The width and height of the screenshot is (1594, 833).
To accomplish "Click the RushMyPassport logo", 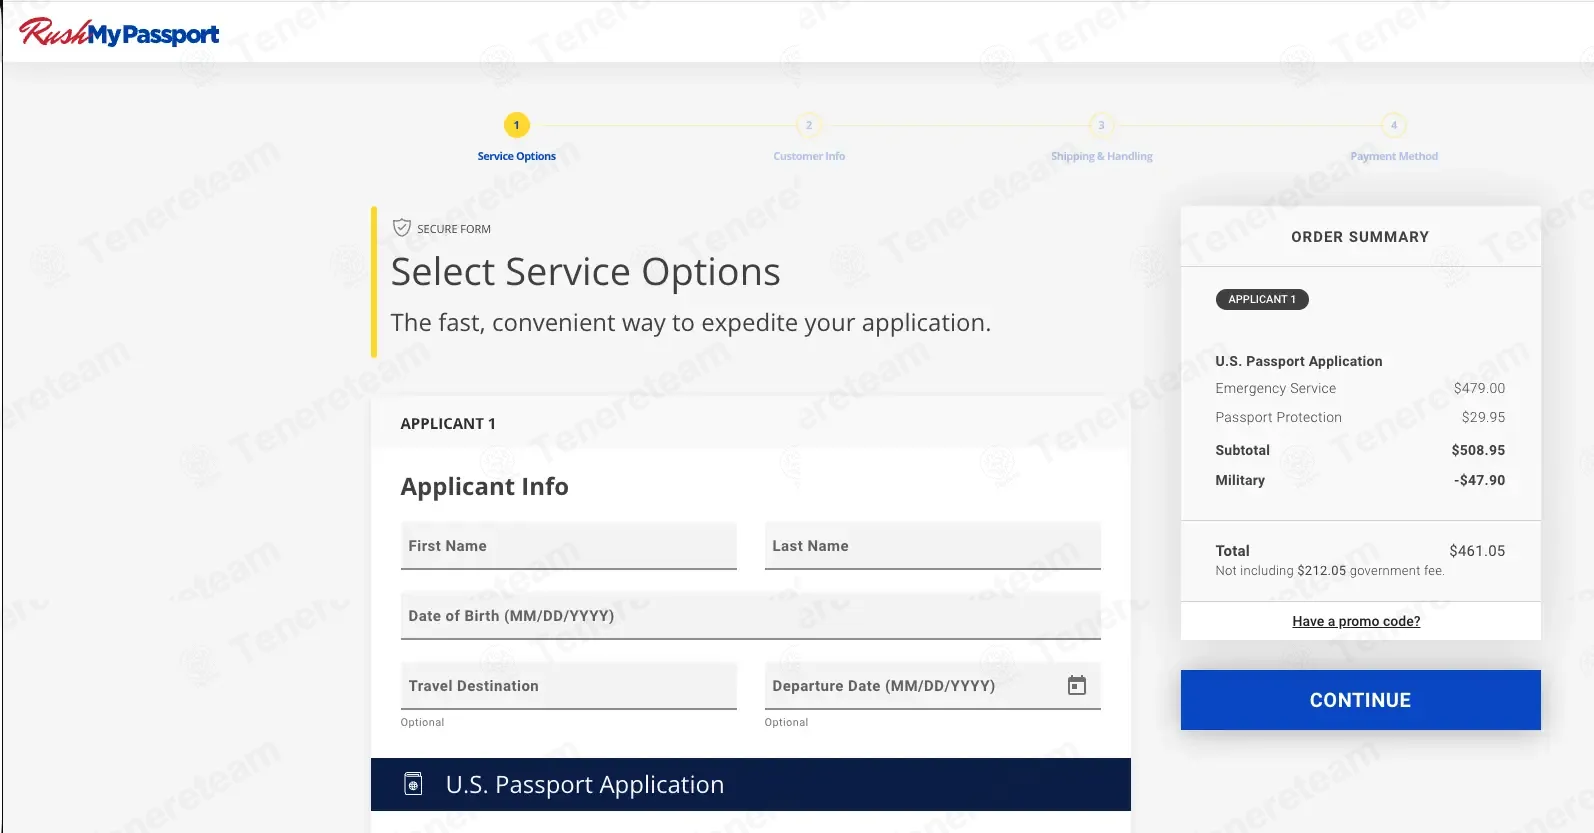I will click(119, 33).
